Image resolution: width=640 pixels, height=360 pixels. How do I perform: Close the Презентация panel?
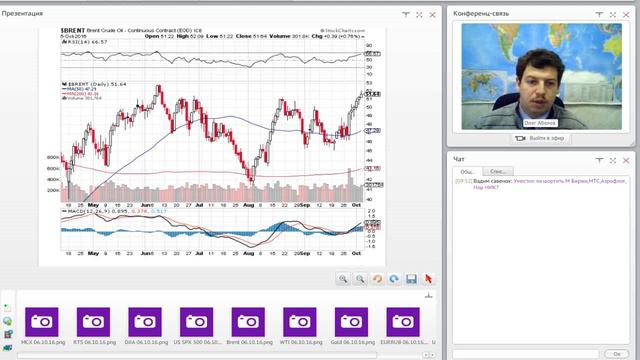(433, 15)
